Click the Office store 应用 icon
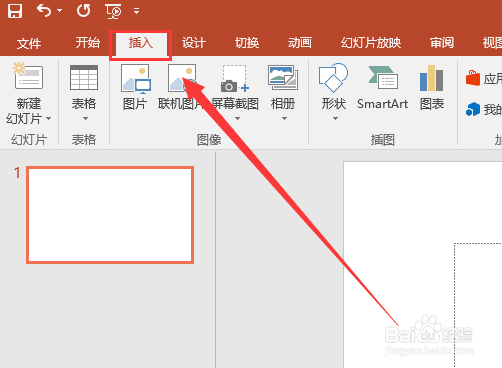This screenshot has height=368, width=502. click(473, 78)
